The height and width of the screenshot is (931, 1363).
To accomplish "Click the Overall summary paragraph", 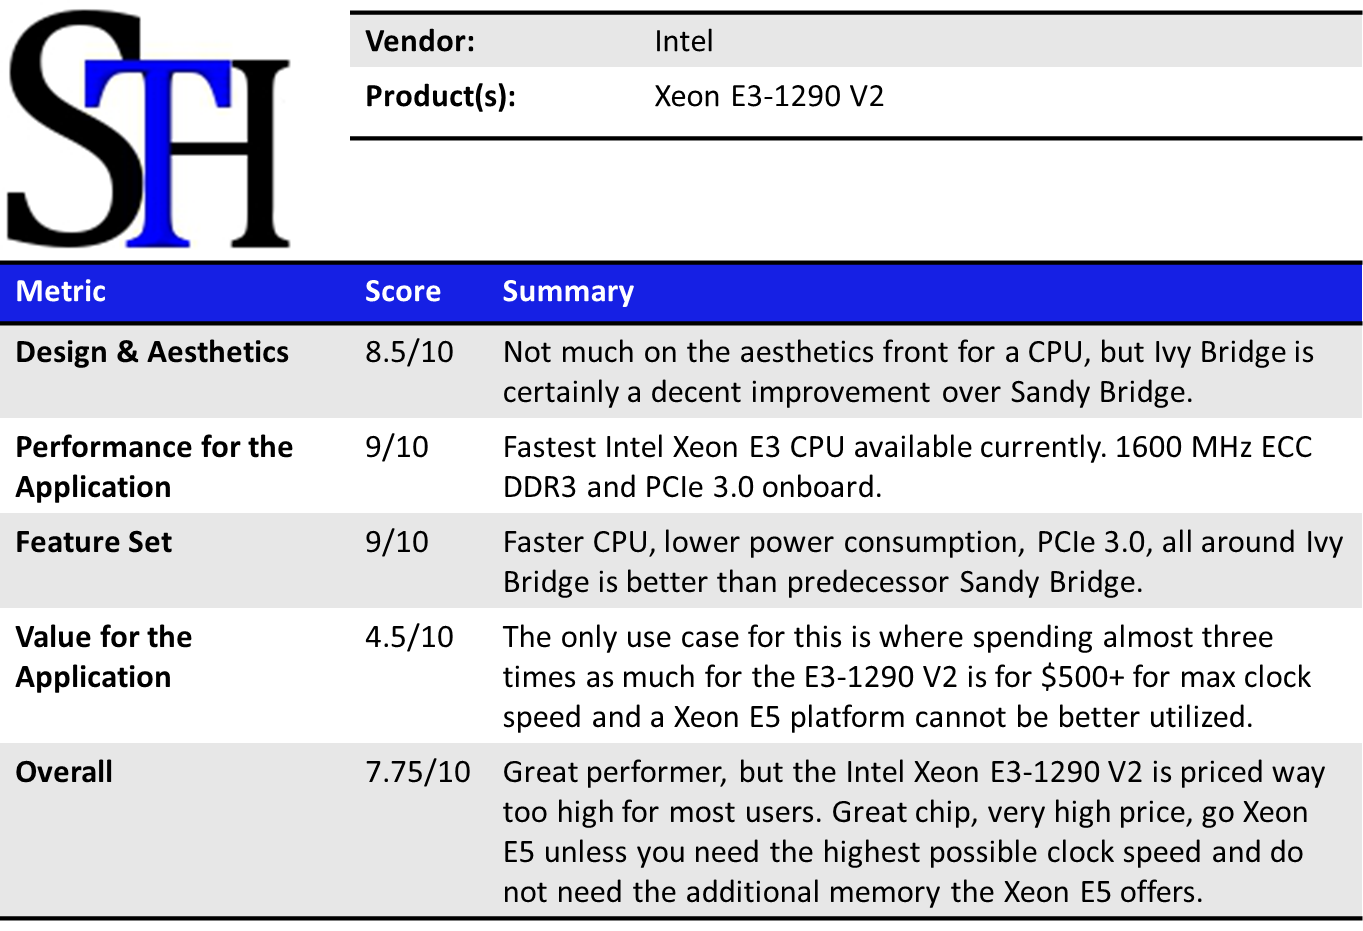I will pos(912,831).
